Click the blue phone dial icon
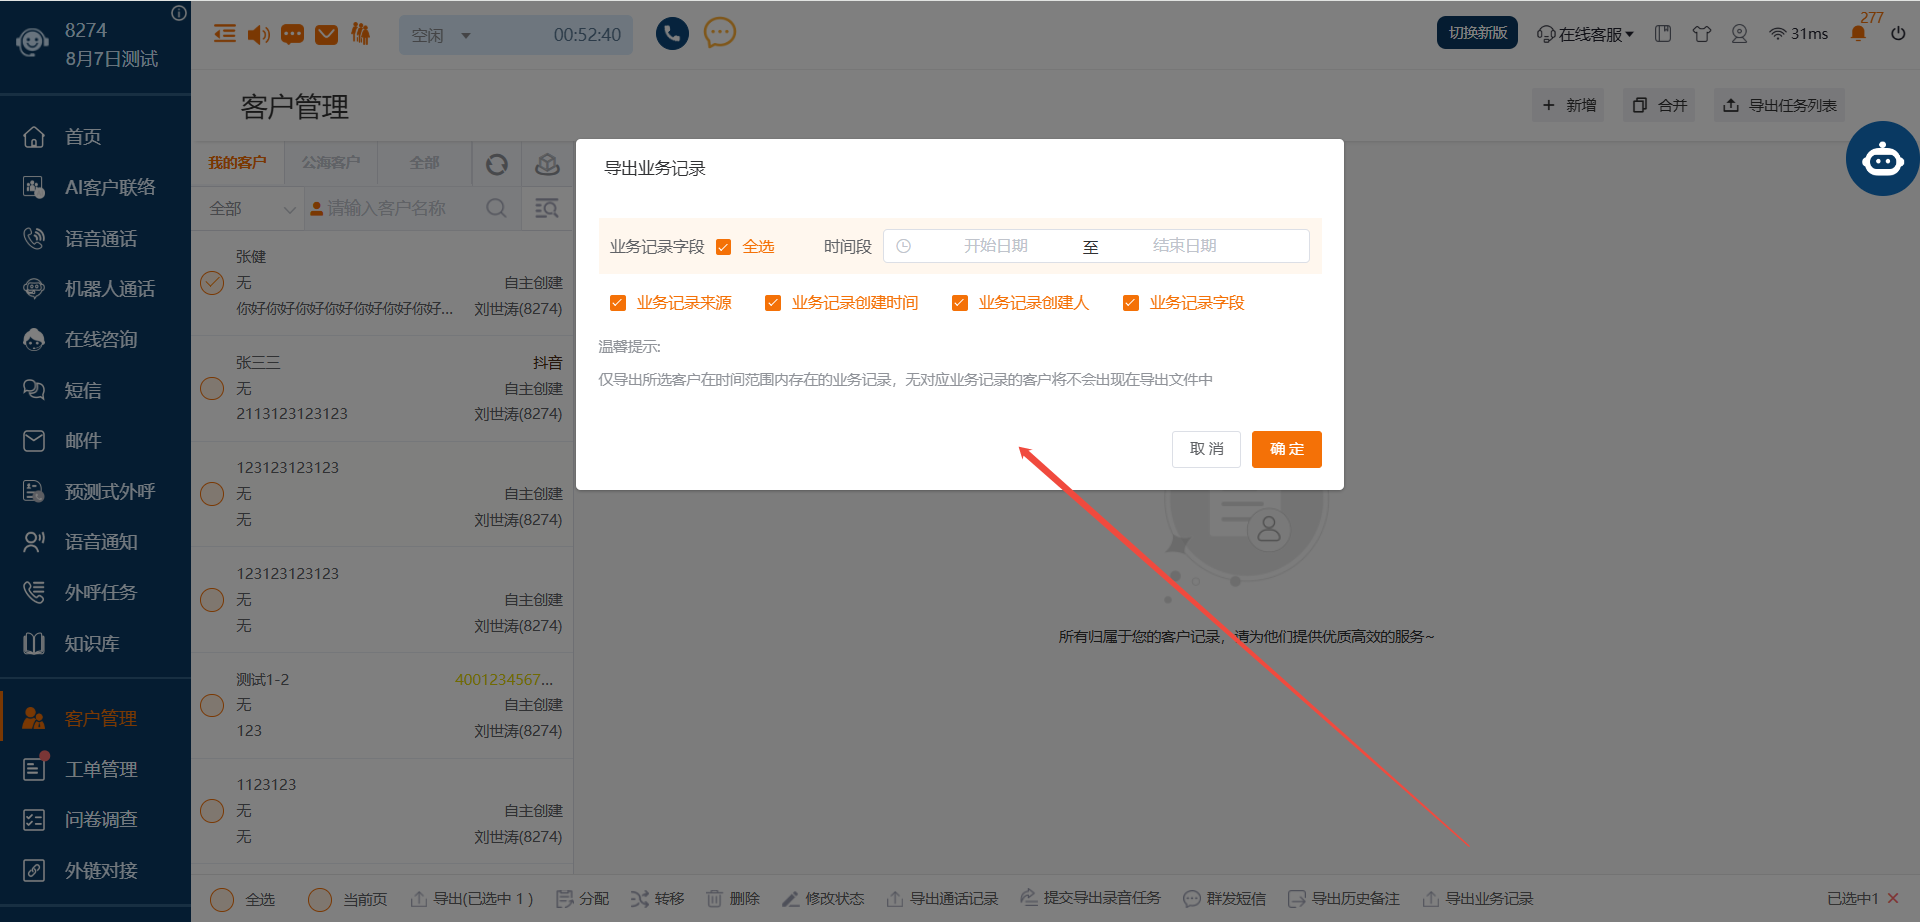Image resolution: width=1920 pixels, height=922 pixels. pyautogui.click(x=672, y=34)
